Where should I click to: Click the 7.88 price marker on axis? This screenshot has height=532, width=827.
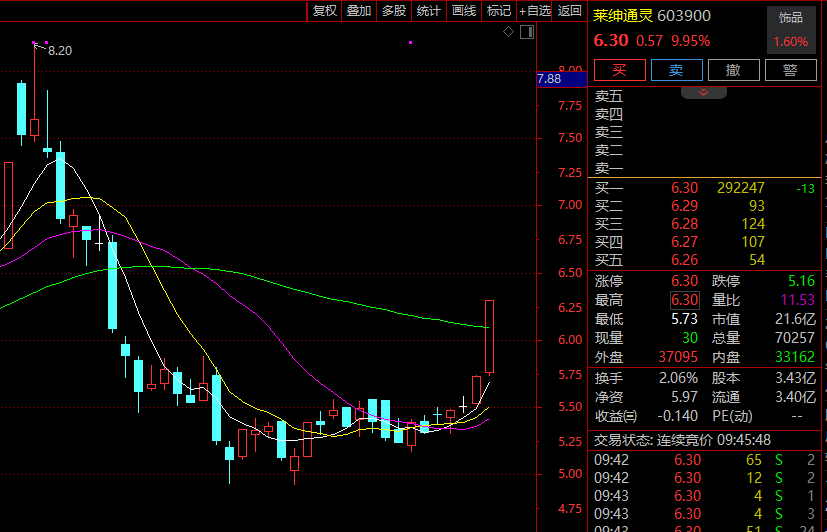coord(549,79)
